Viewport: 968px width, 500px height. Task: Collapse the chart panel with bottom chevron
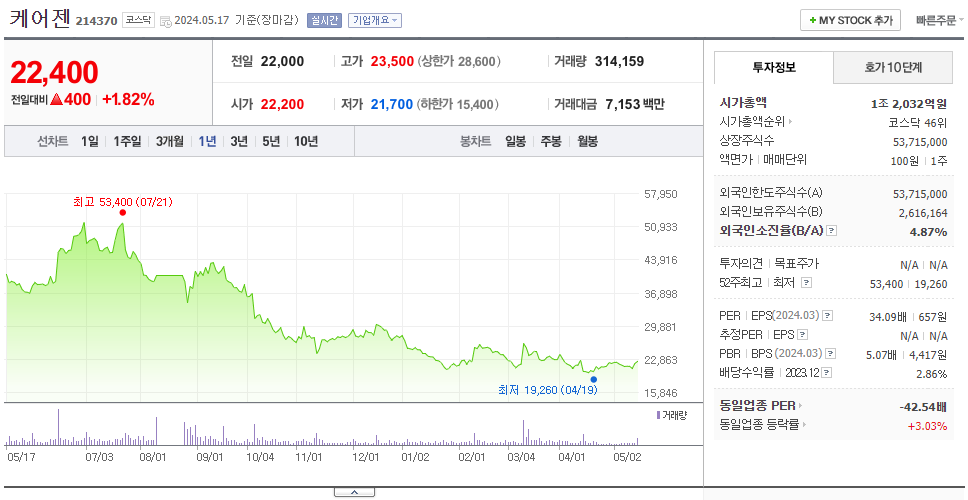pos(354,492)
